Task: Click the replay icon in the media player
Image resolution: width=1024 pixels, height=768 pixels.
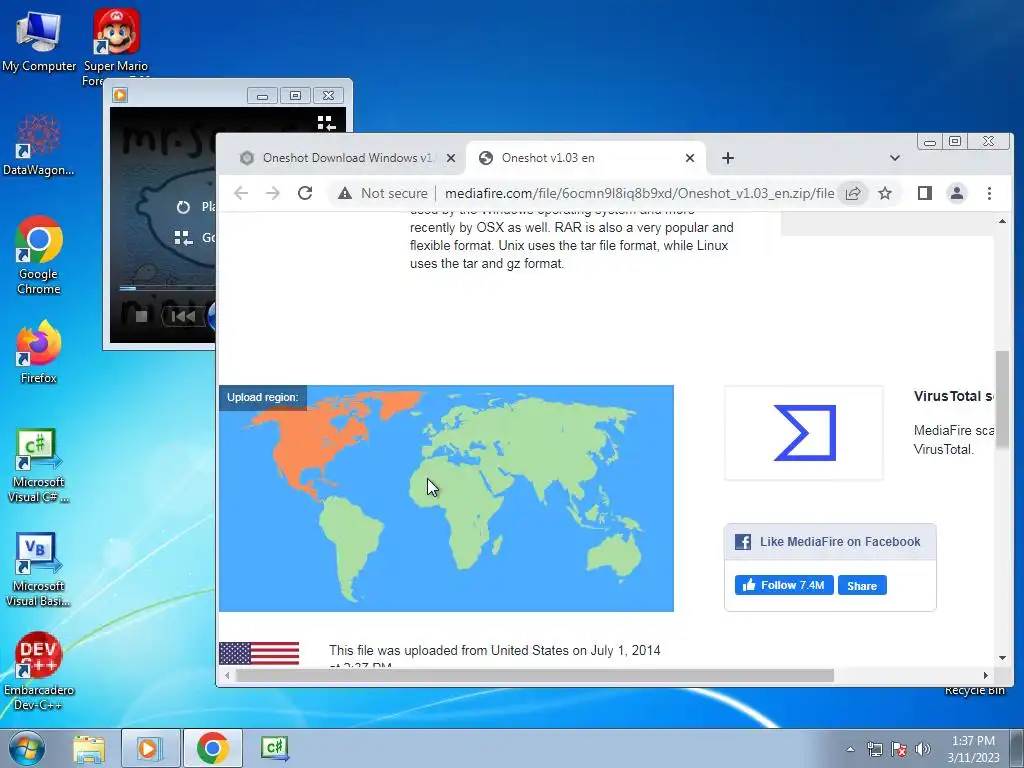Action: point(183,207)
